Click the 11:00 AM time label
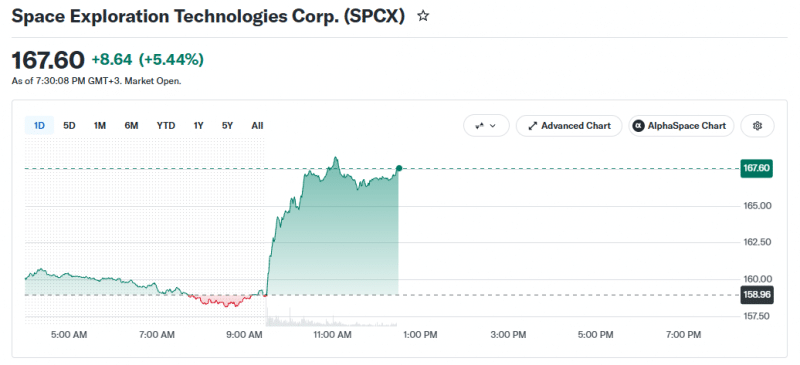This screenshot has width=800, height=365. 333,335
